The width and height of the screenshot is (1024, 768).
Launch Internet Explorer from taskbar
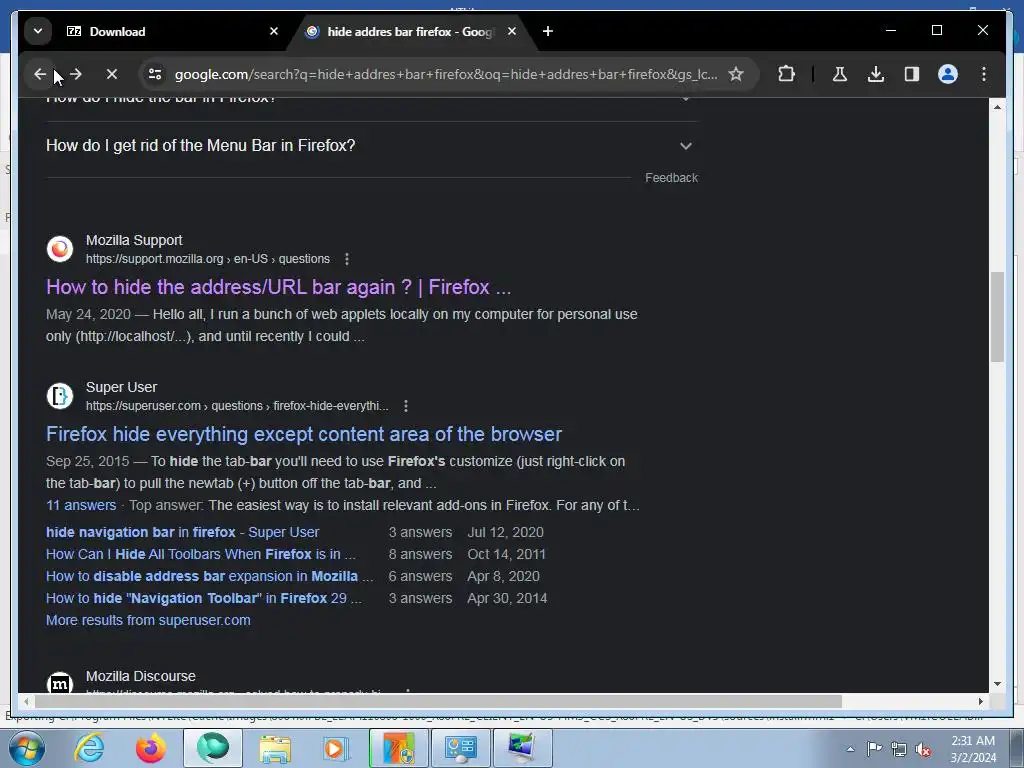[89, 748]
